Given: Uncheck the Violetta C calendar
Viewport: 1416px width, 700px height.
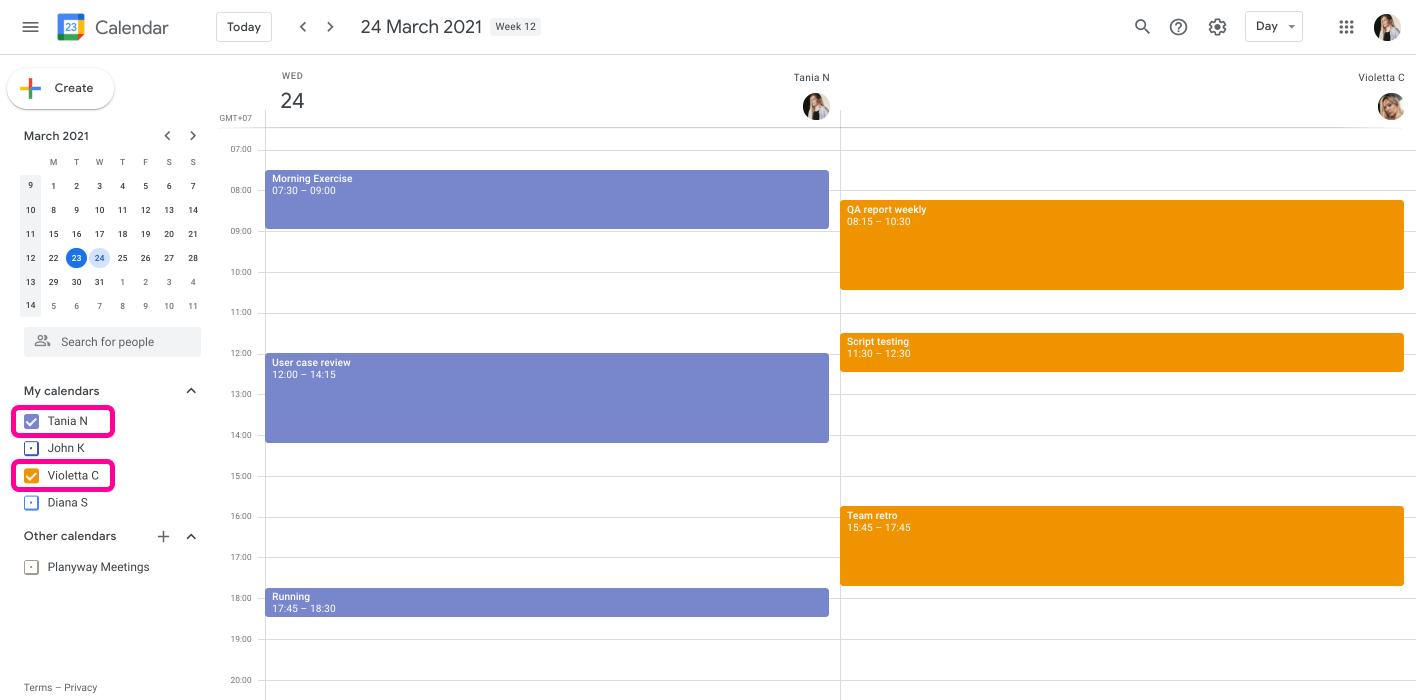Looking at the screenshot, I should click(x=31, y=475).
